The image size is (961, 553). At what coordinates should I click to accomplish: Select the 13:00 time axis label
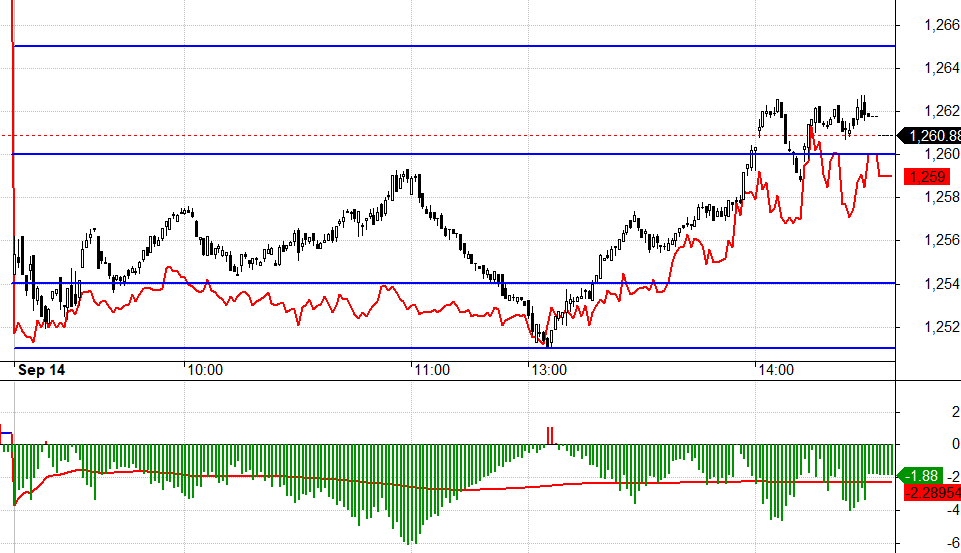[x=548, y=370]
